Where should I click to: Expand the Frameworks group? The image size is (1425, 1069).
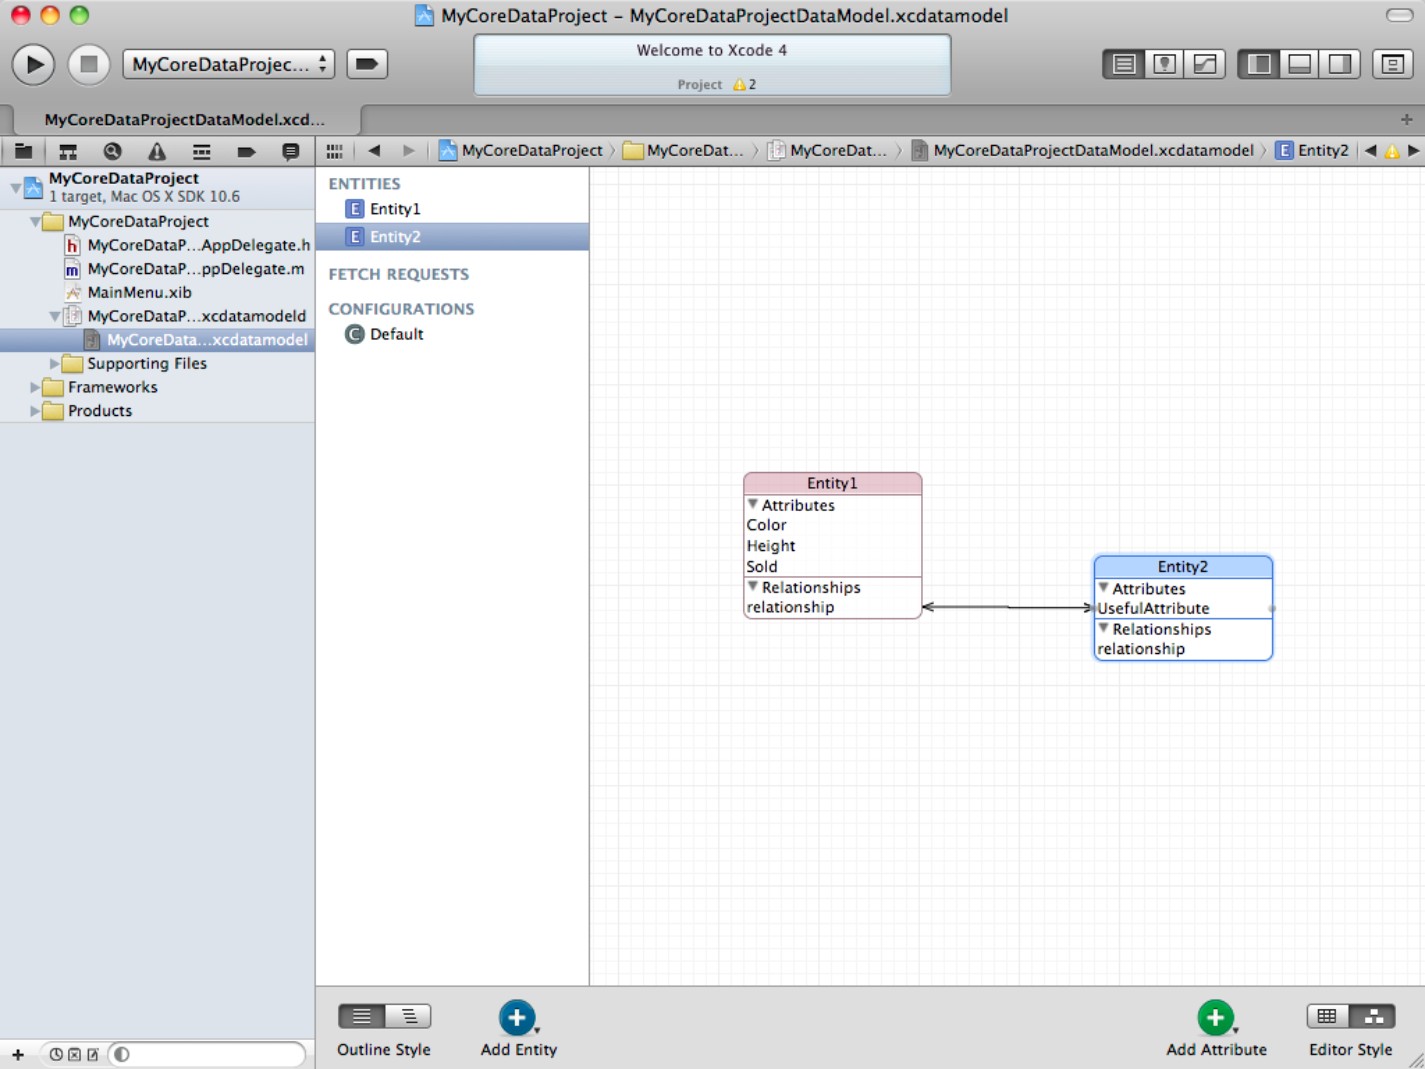tap(36, 387)
